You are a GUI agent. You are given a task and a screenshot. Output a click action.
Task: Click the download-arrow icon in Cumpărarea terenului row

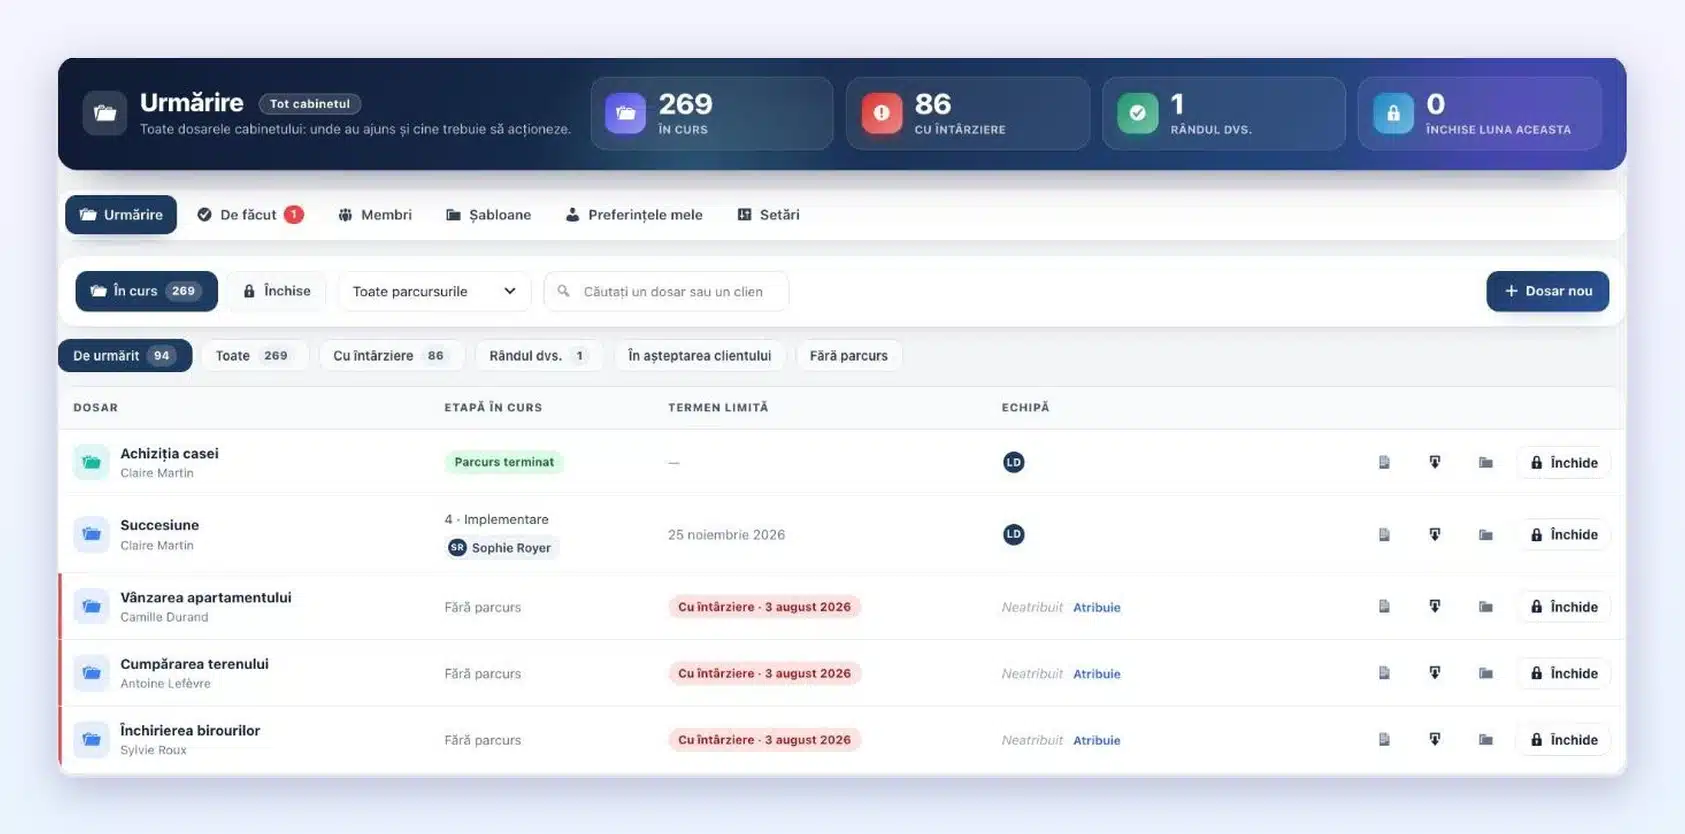click(x=1435, y=673)
